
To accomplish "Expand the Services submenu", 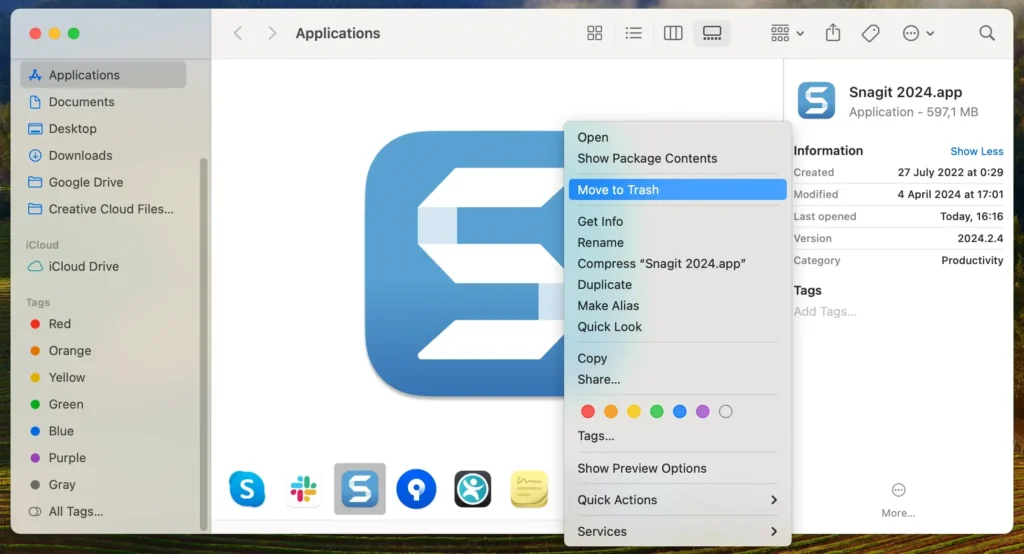I will [677, 531].
